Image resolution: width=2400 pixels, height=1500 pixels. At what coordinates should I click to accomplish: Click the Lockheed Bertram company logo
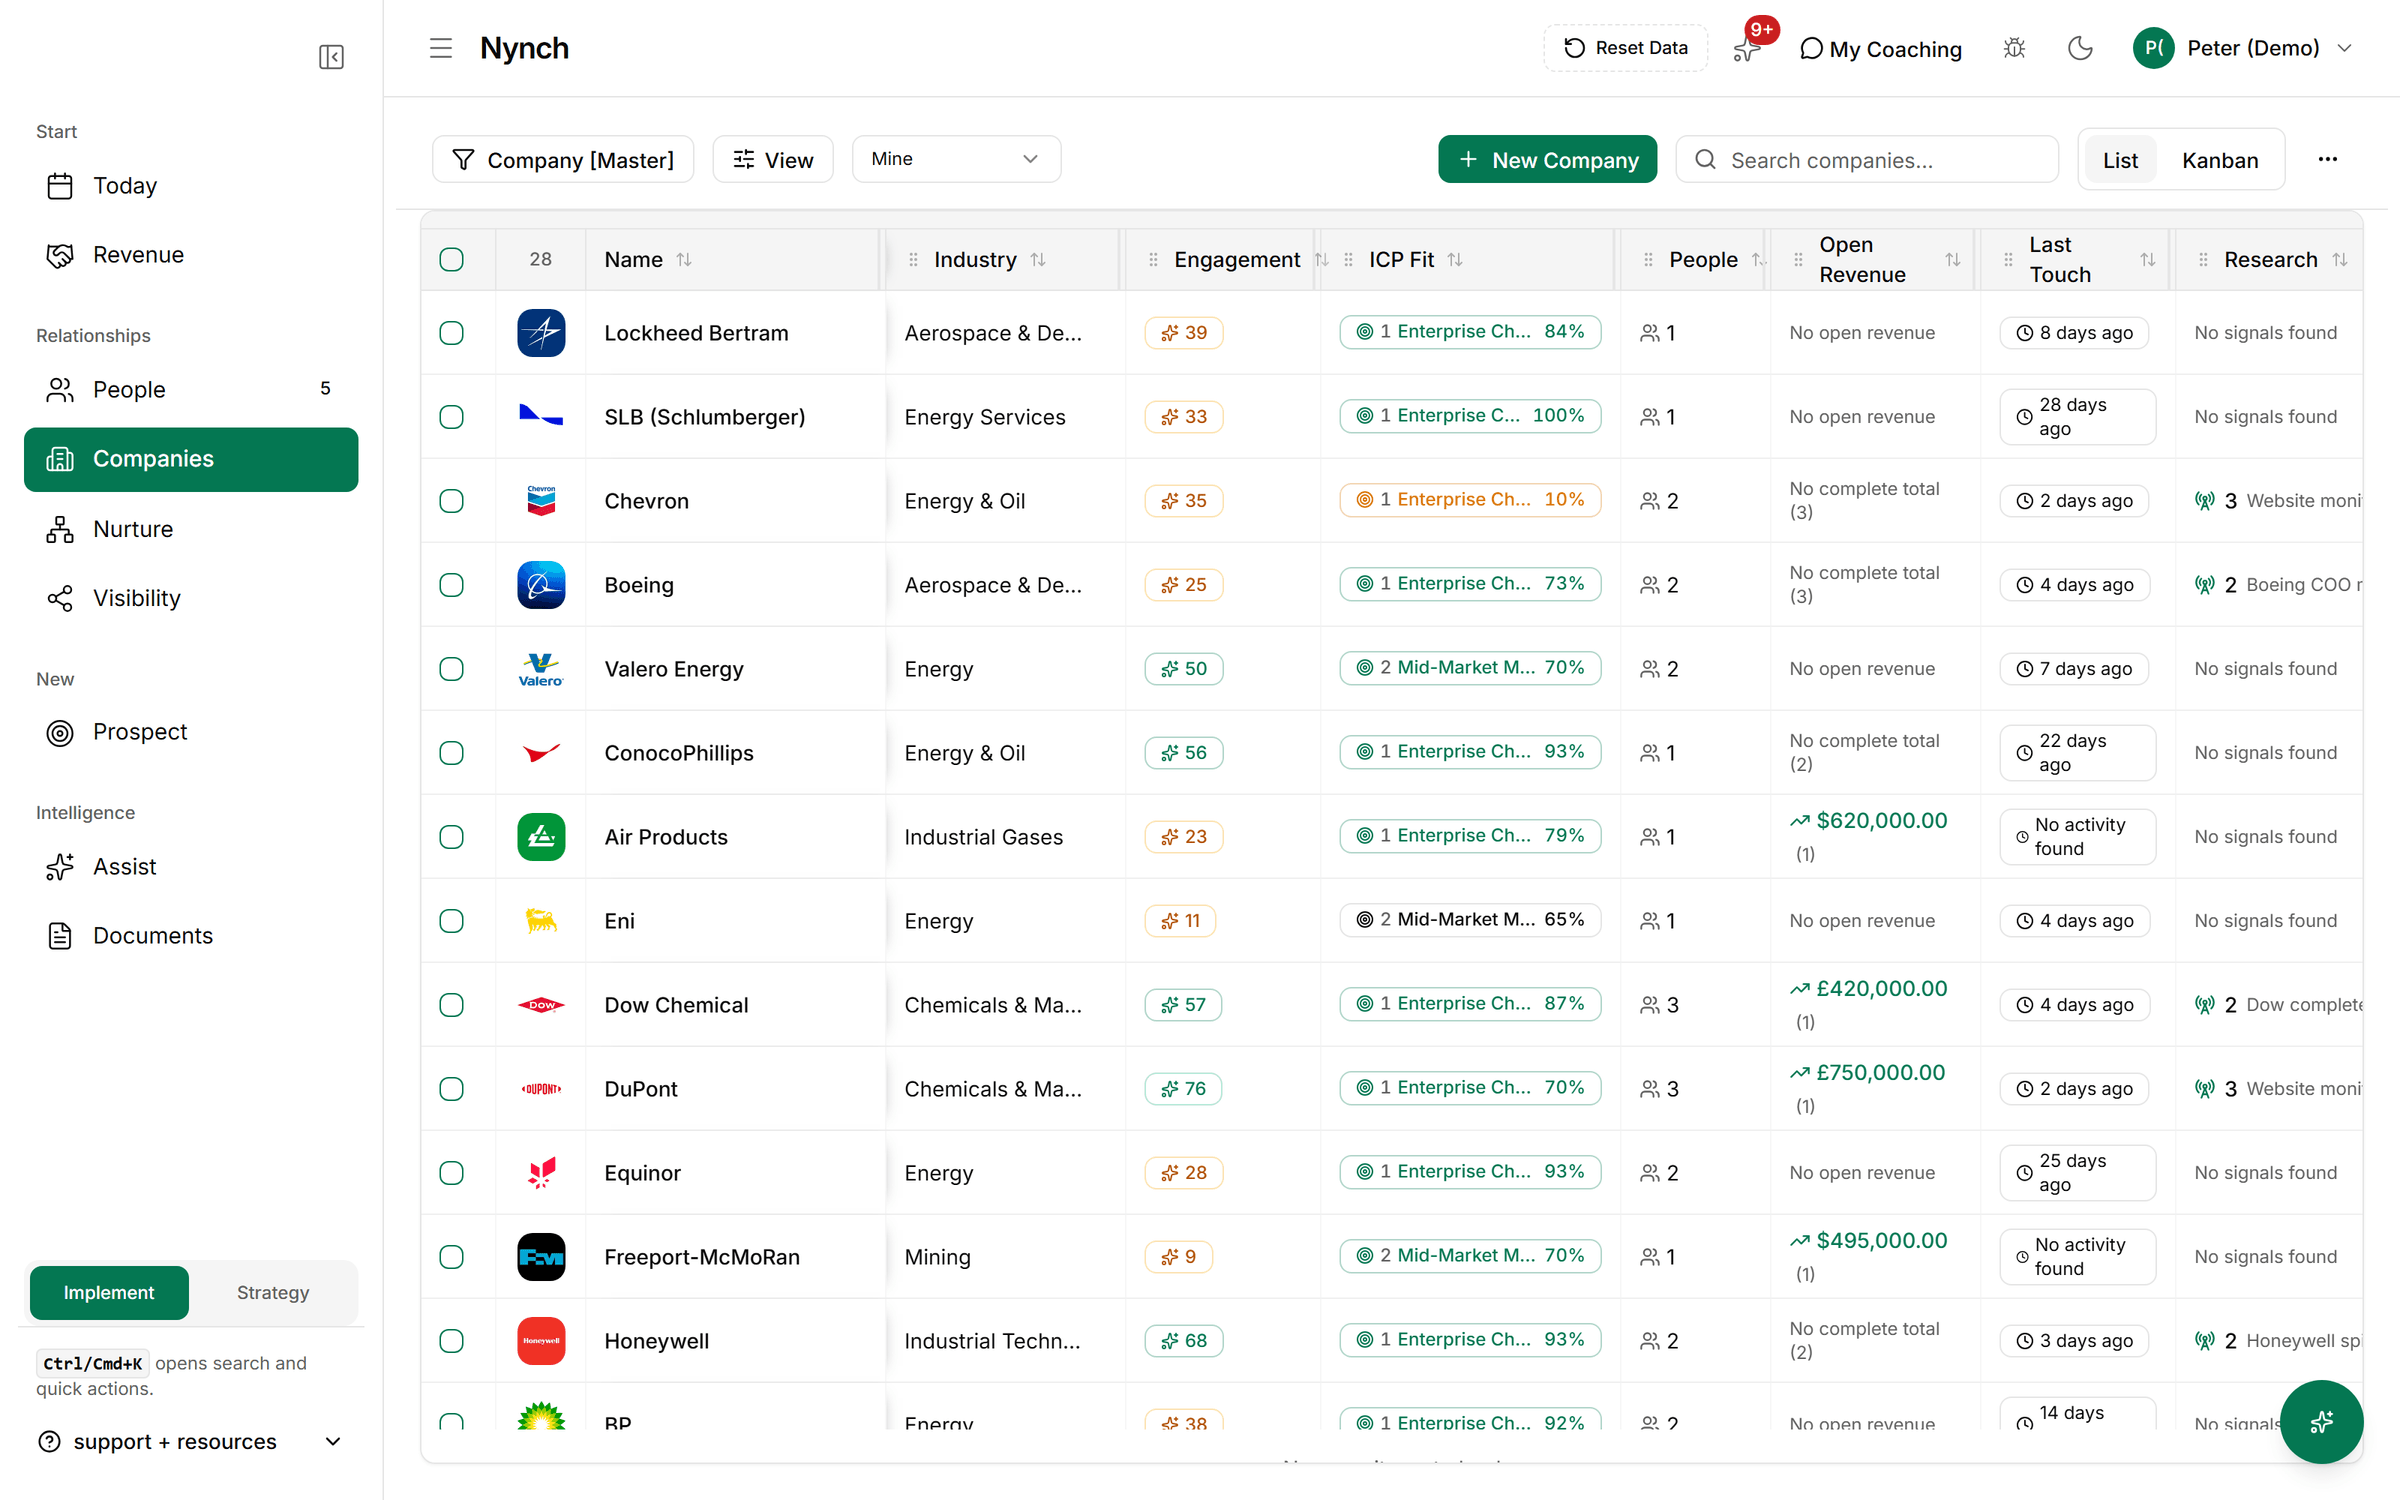tap(541, 333)
